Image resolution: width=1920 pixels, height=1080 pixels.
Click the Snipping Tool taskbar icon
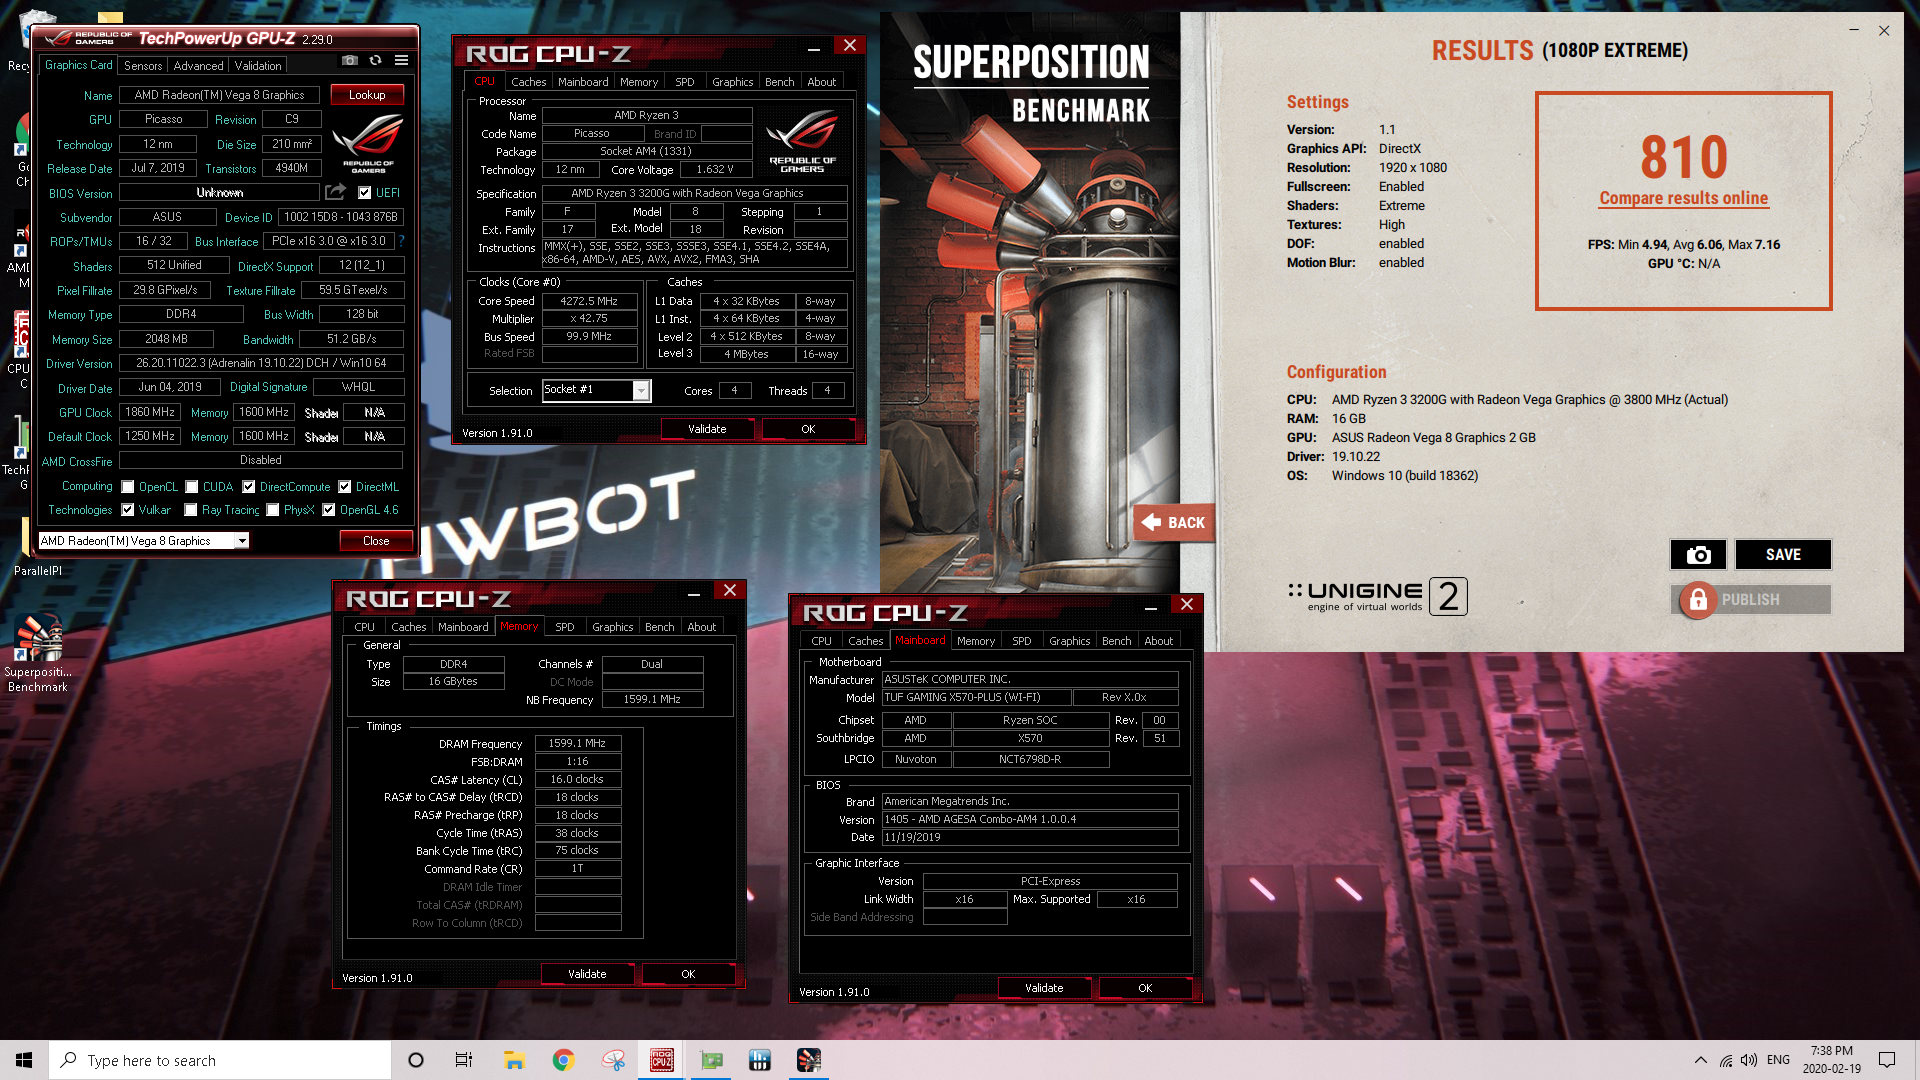(613, 1060)
